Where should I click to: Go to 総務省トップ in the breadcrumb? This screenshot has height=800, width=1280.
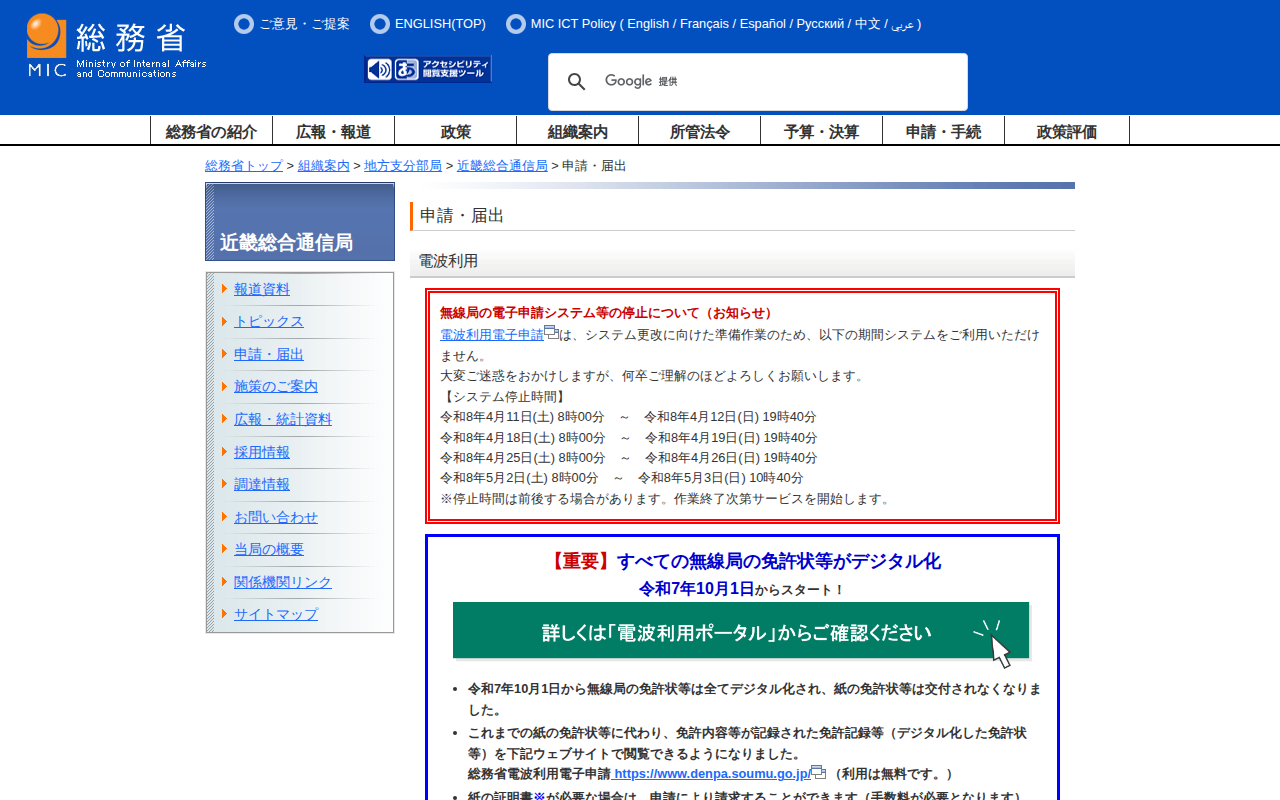(x=244, y=166)
